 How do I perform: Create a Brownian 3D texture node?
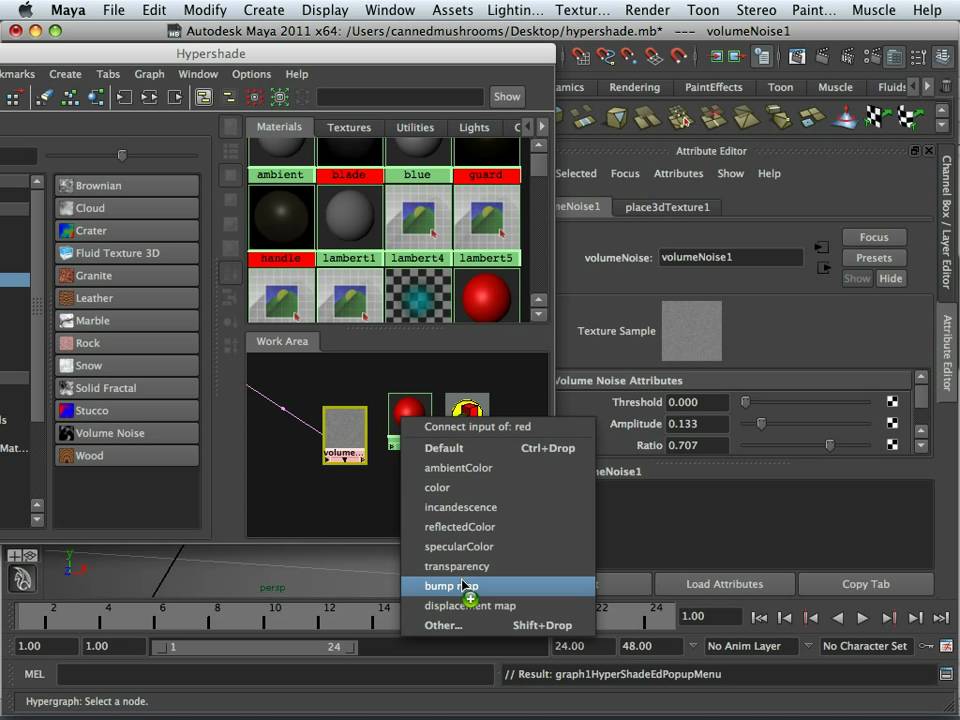pos(127,186)
